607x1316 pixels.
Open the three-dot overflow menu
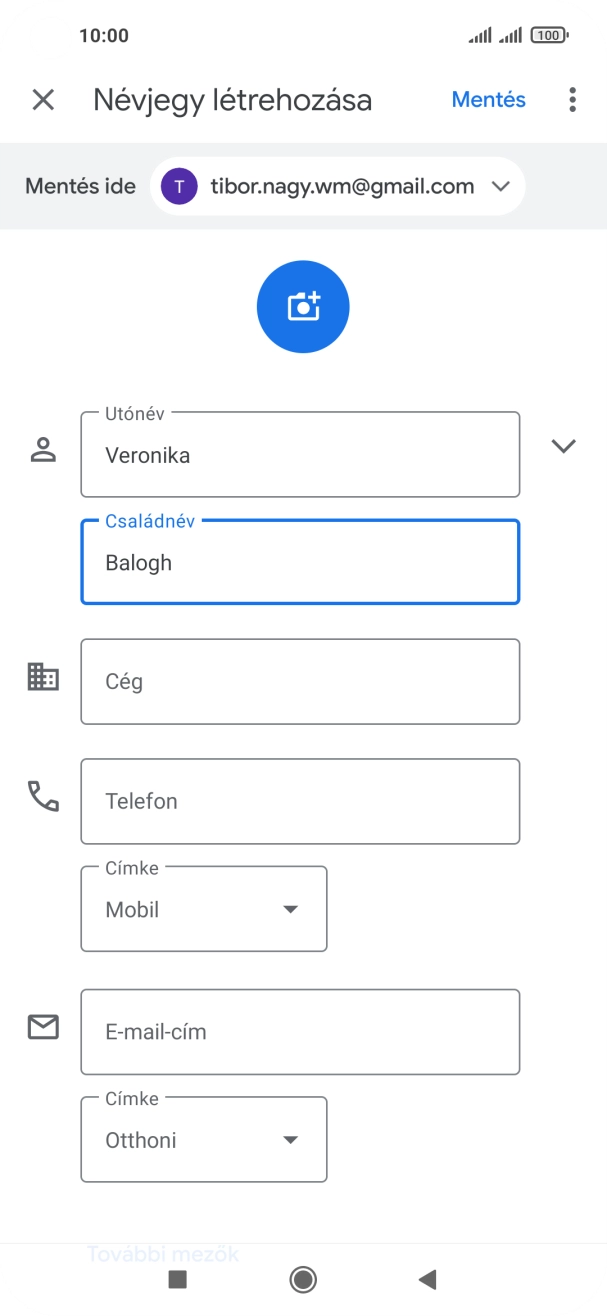coord(571,99)
